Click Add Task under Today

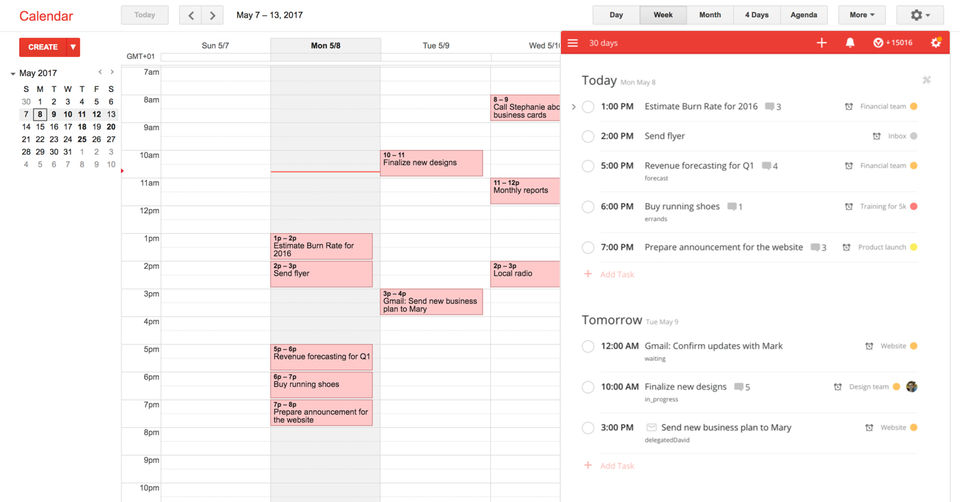click(x=616, y=274)
